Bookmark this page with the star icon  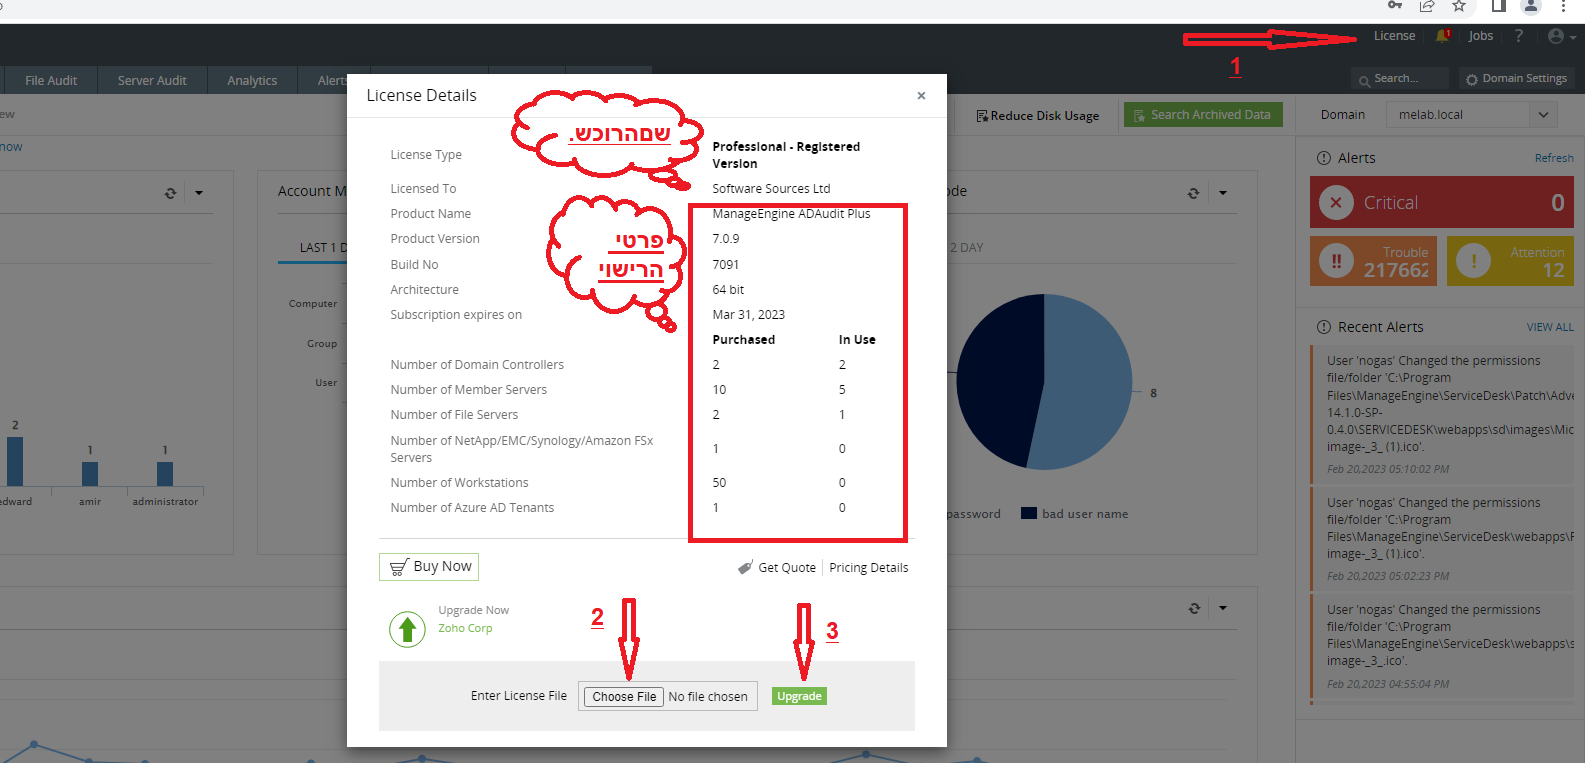[1459, 7]
